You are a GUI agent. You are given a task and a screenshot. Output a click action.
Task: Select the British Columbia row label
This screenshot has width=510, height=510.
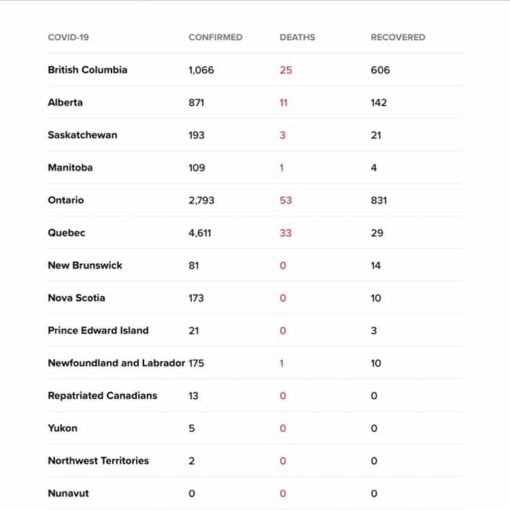tap(88, 70)
